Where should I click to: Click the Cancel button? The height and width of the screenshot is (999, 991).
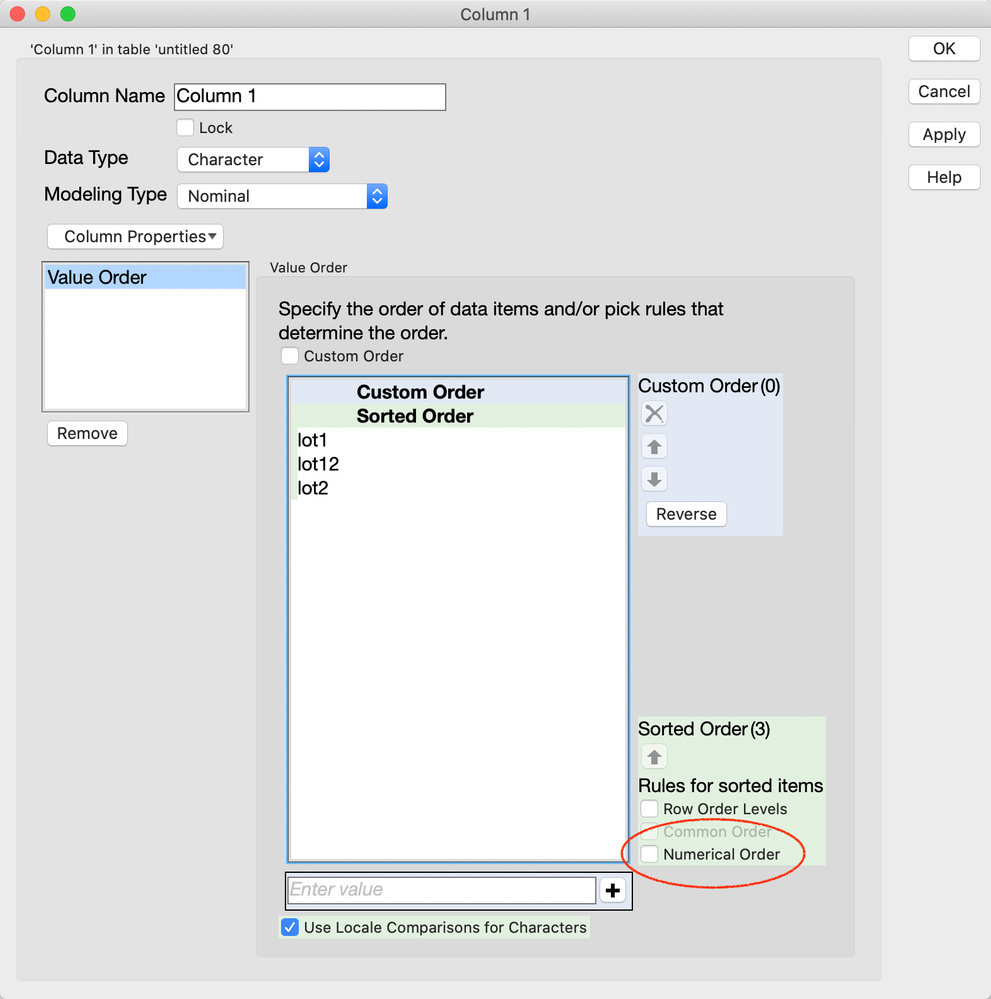click(944, 91)
